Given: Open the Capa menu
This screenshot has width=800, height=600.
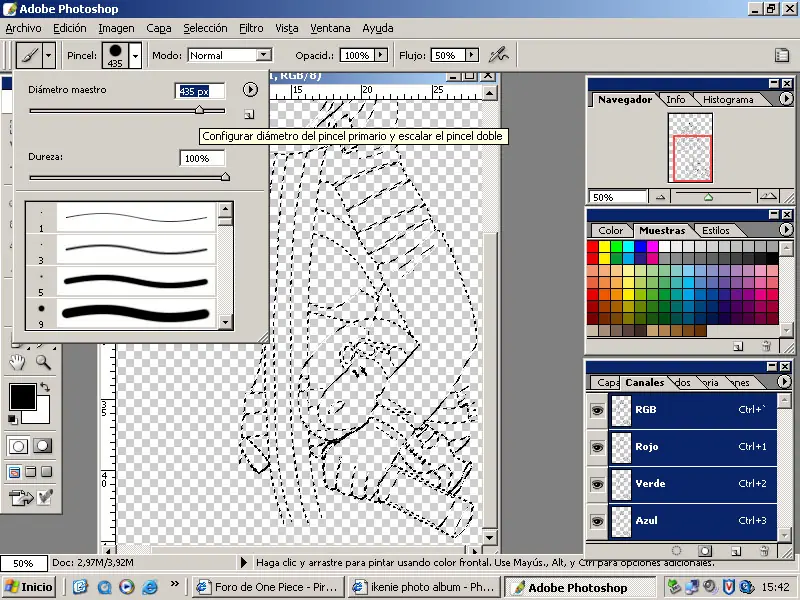Looking at the screenshot, I should pyautogui.click(x=159, y=28).
